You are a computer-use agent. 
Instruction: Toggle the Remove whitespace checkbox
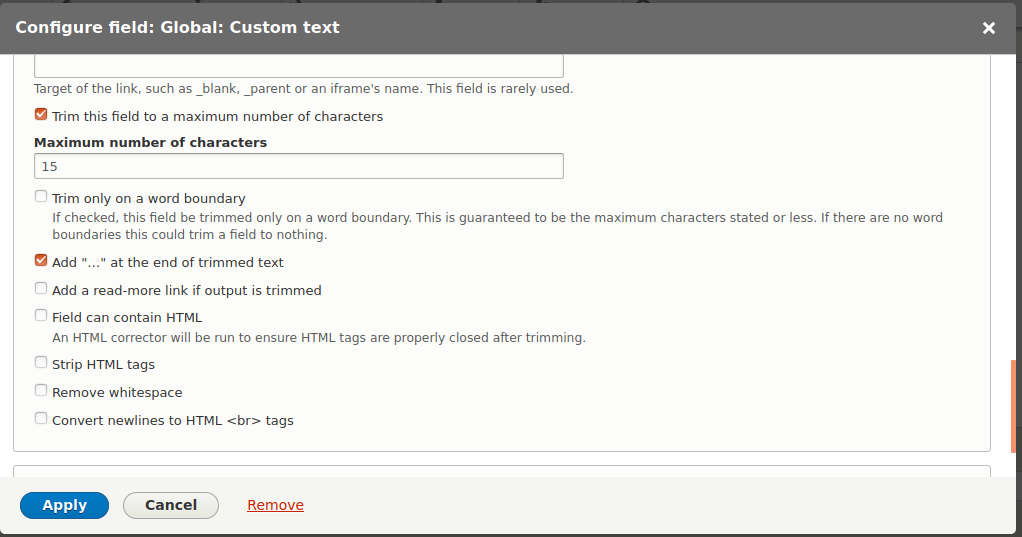coord(41,391)
